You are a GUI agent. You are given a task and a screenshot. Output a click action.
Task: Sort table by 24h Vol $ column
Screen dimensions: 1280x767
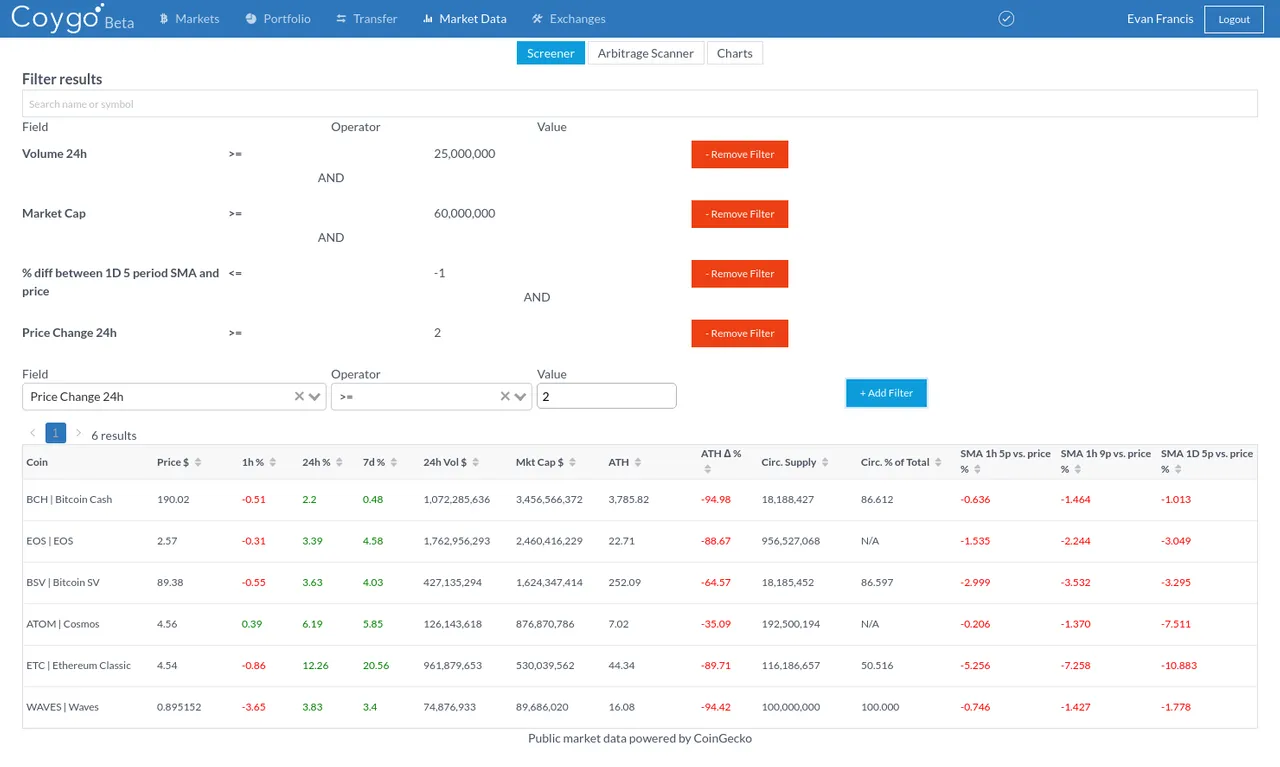[475, 462]
